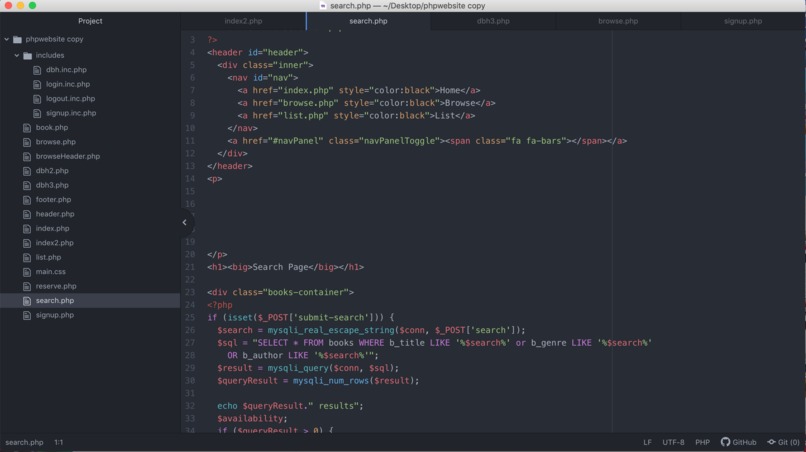Click the green macOS zoom window button
806x452 pixels.
(x=32, y=5)
